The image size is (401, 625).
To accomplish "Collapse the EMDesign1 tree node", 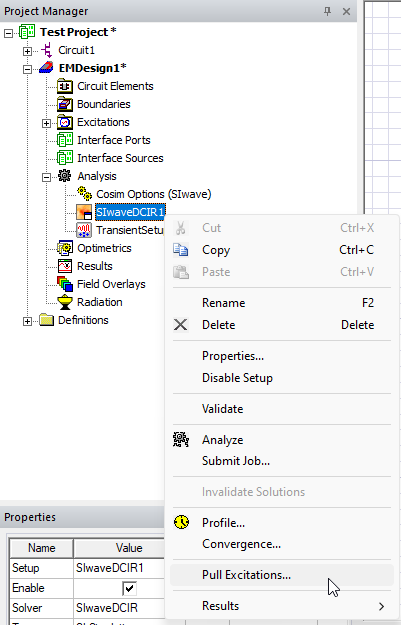I will (28, 69).
